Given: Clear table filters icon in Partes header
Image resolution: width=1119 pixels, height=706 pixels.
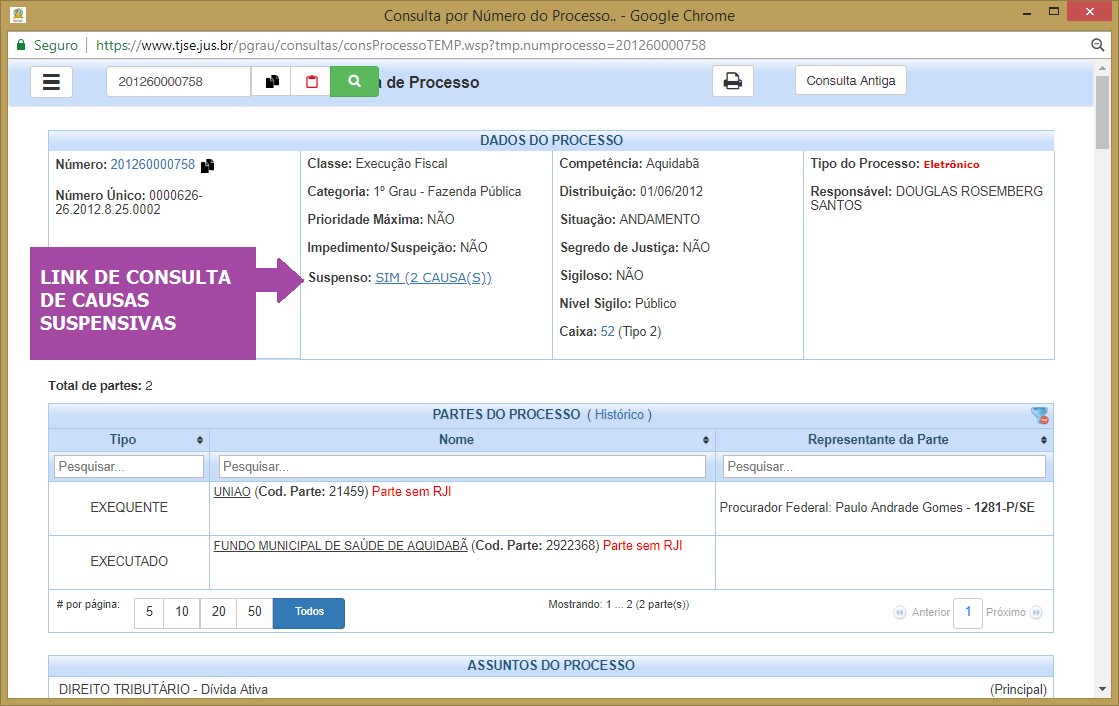Looking at the screenshot, I should click(x=1040, y=416).
